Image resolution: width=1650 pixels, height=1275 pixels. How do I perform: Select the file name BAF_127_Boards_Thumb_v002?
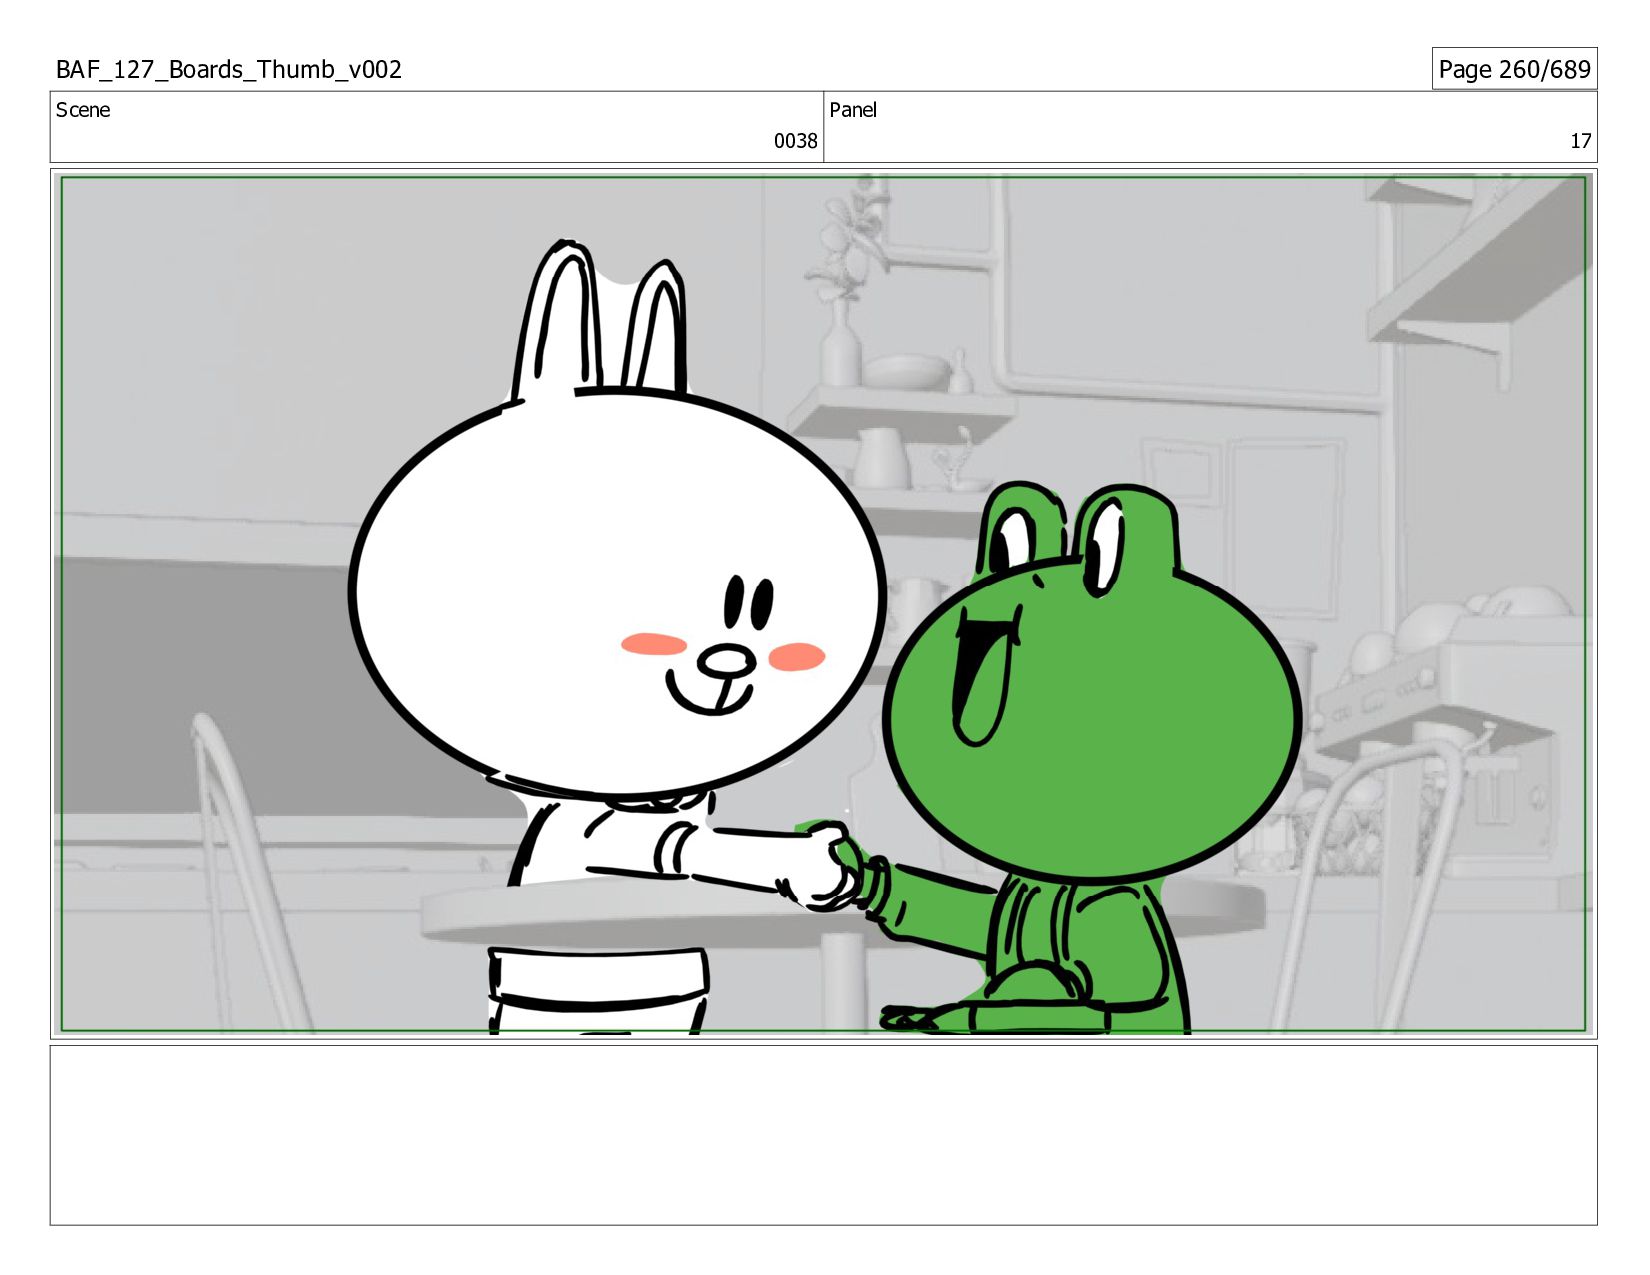pyautogui.click(x=229, y=69)
